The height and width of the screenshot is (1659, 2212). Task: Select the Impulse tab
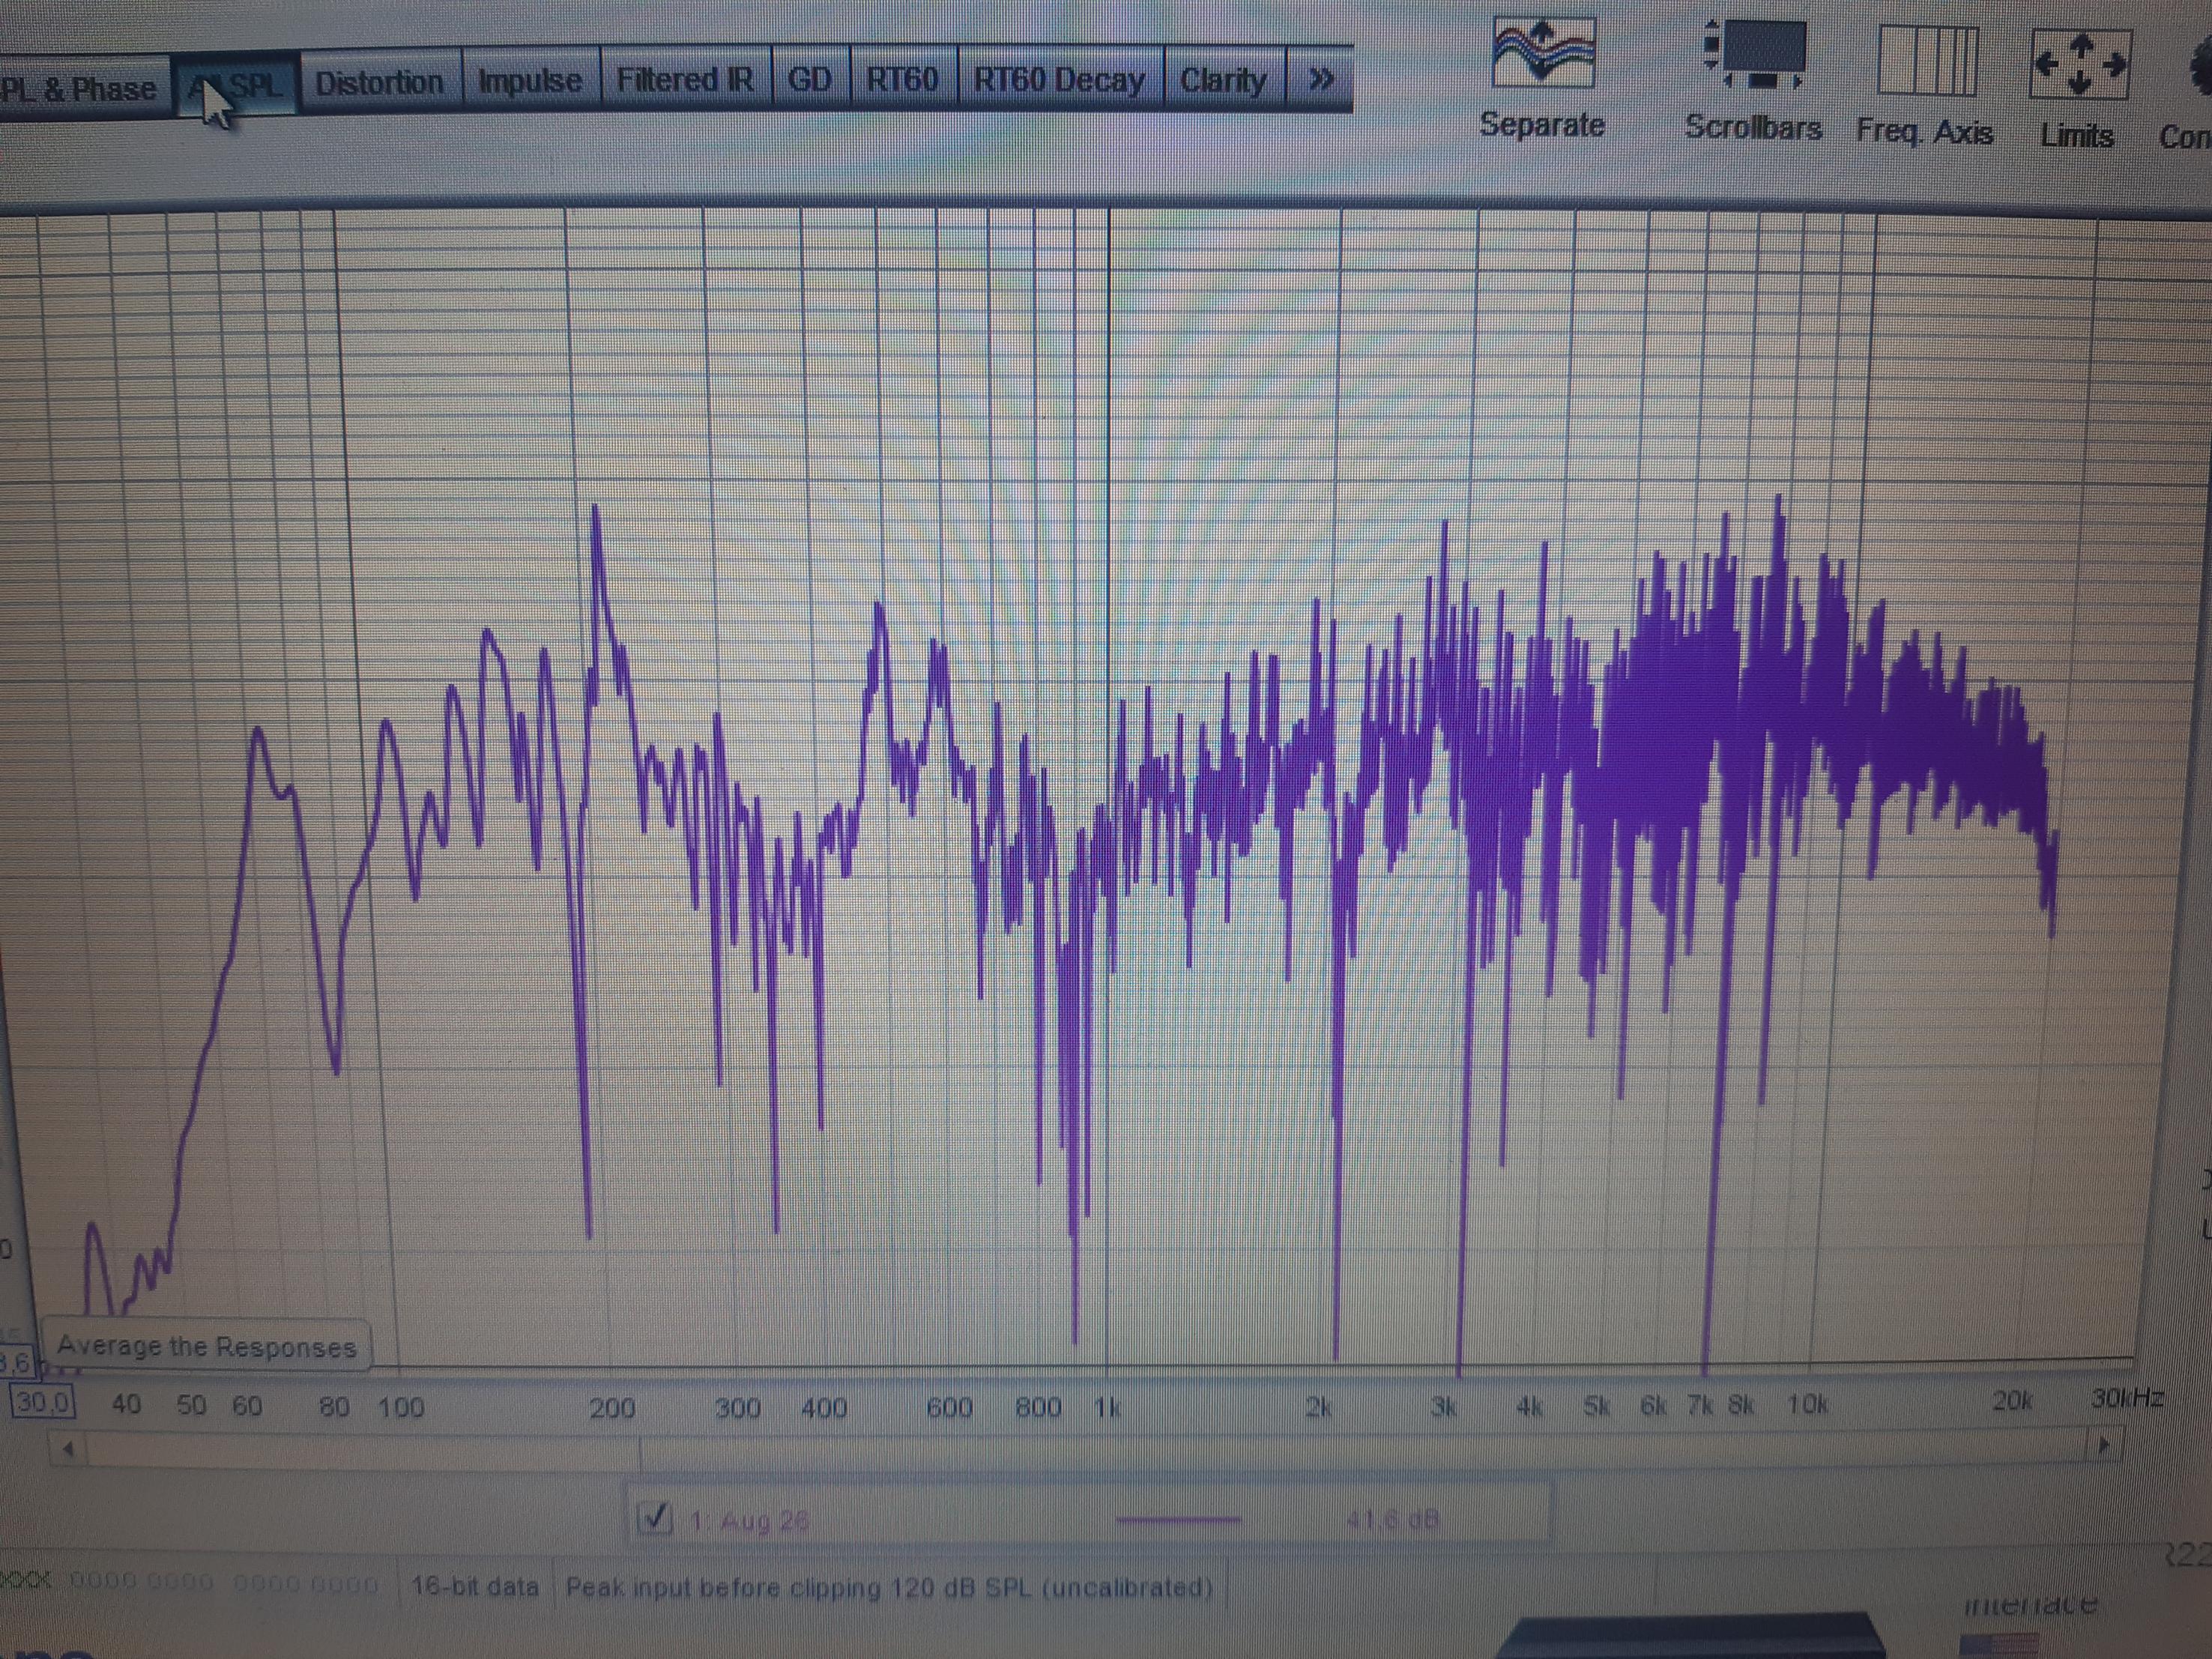click(530, 80)
